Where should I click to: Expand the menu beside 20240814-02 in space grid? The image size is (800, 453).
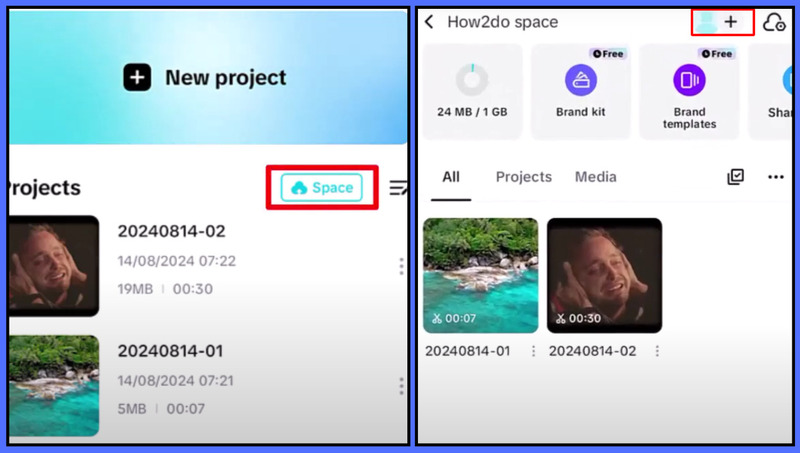point(657,351)
